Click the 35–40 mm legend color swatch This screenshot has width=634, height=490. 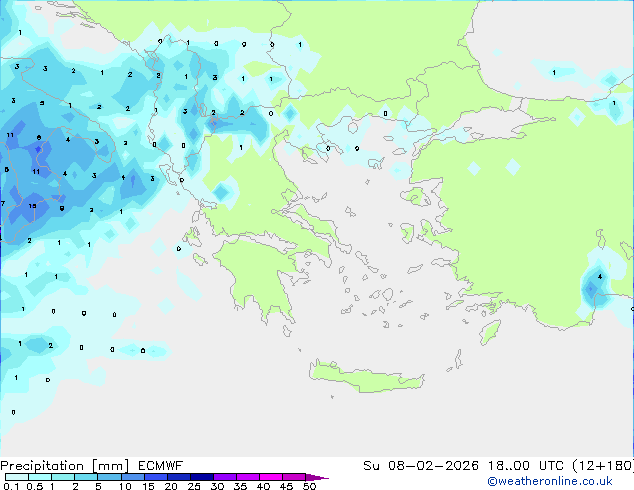click(247, 477)
